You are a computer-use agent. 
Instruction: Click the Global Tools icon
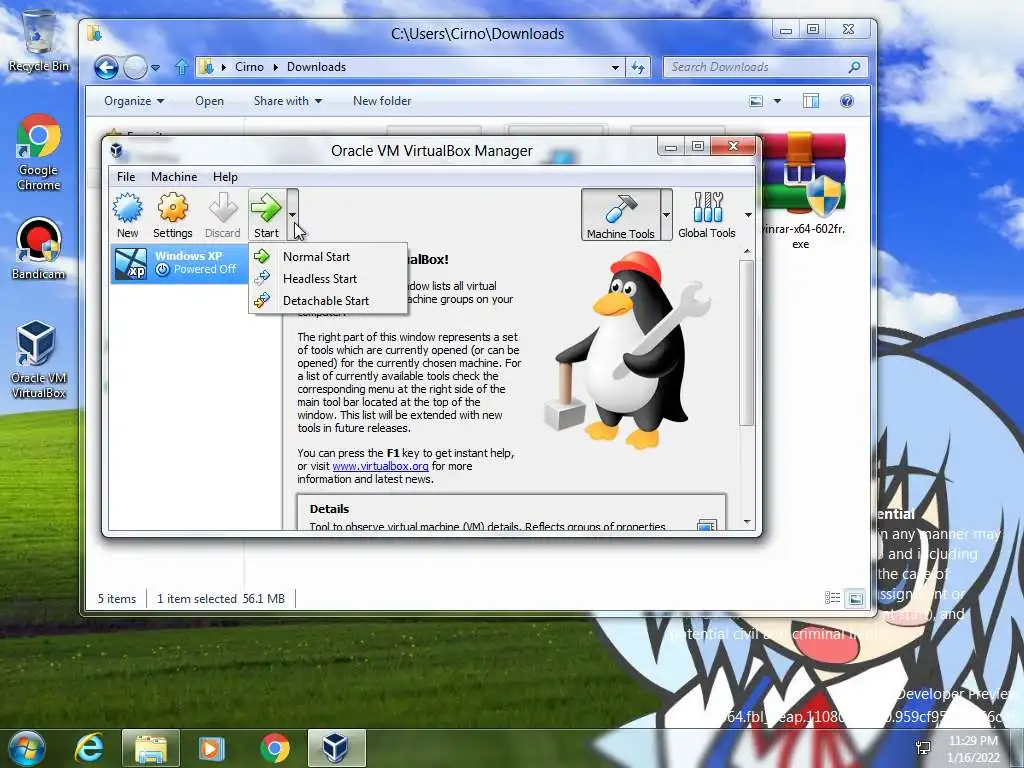click(x=707, y=215)
